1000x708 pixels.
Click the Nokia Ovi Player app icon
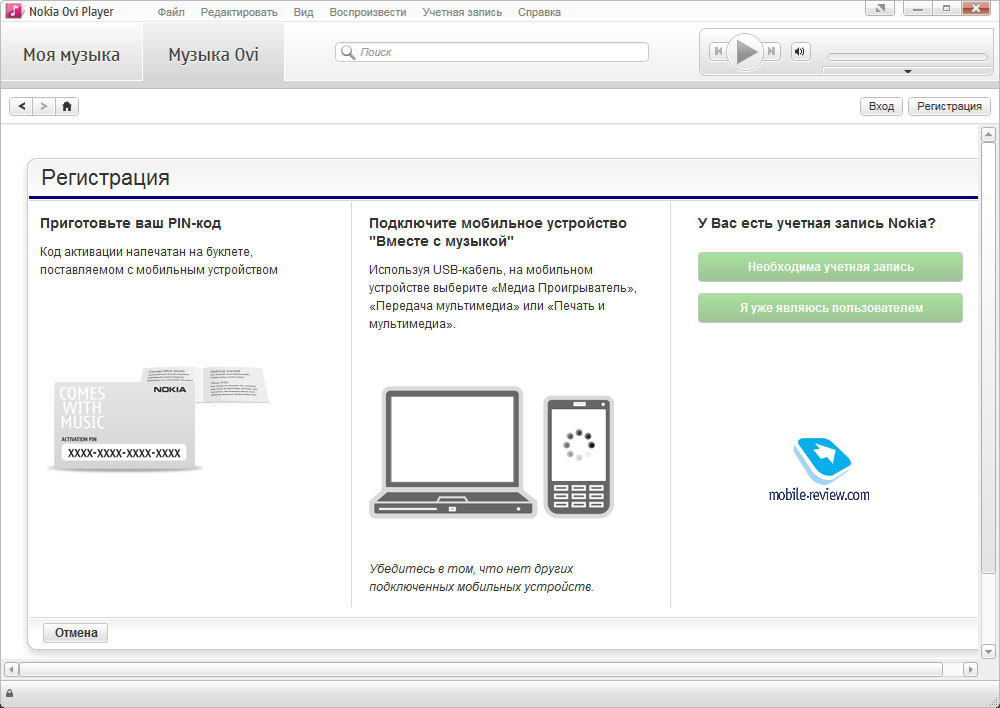pos(13,11)
